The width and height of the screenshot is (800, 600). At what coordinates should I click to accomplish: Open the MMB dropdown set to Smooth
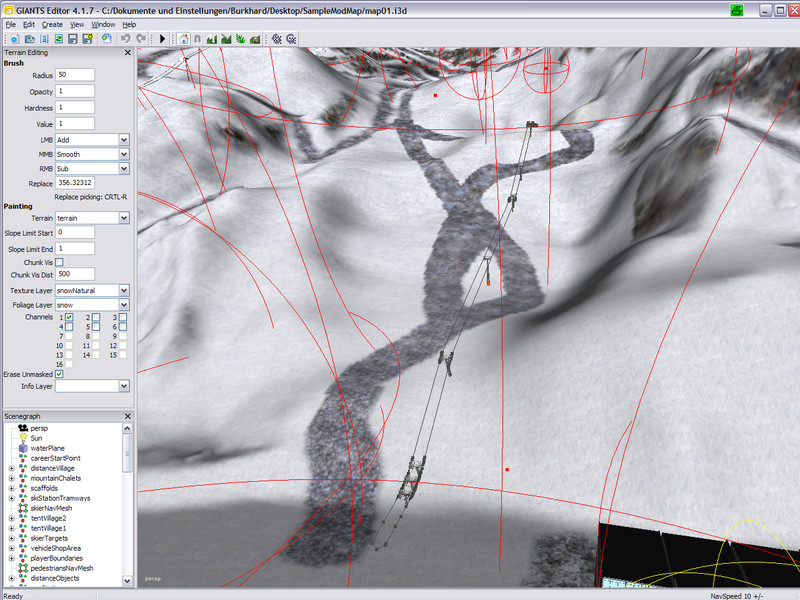[92, 154]
